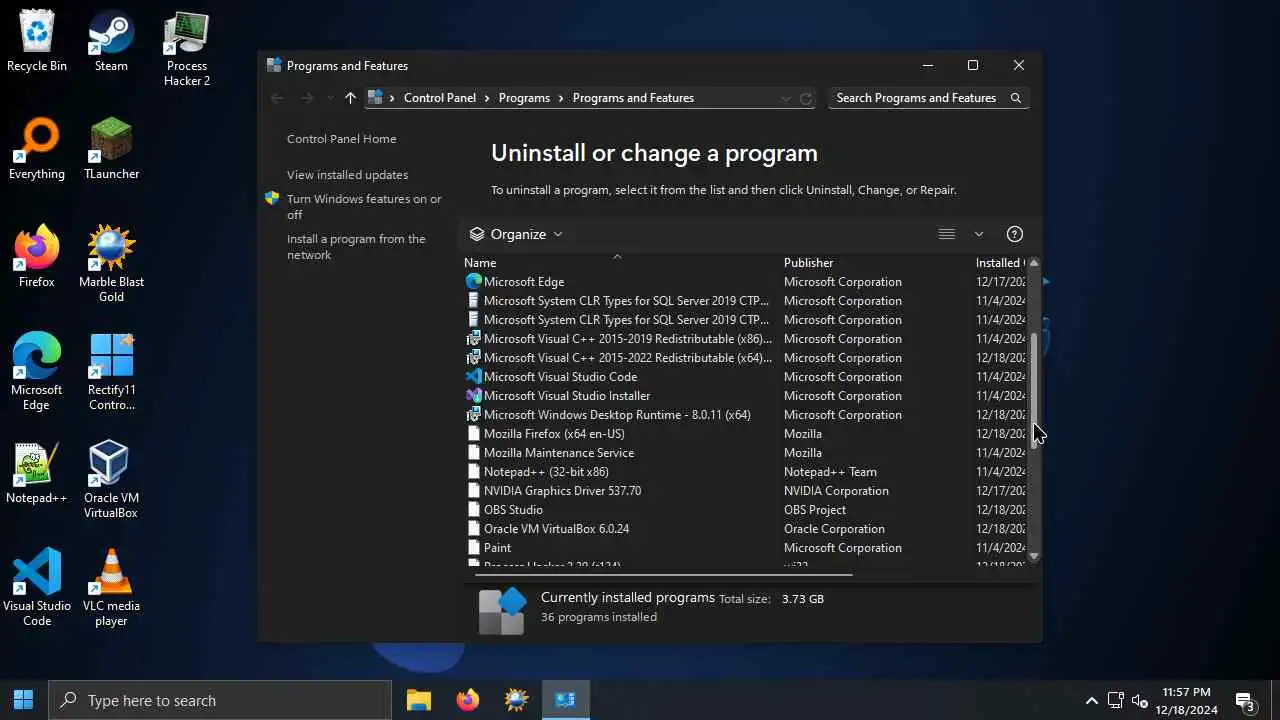Open the Steam desktop shortcut

point(111,41)
